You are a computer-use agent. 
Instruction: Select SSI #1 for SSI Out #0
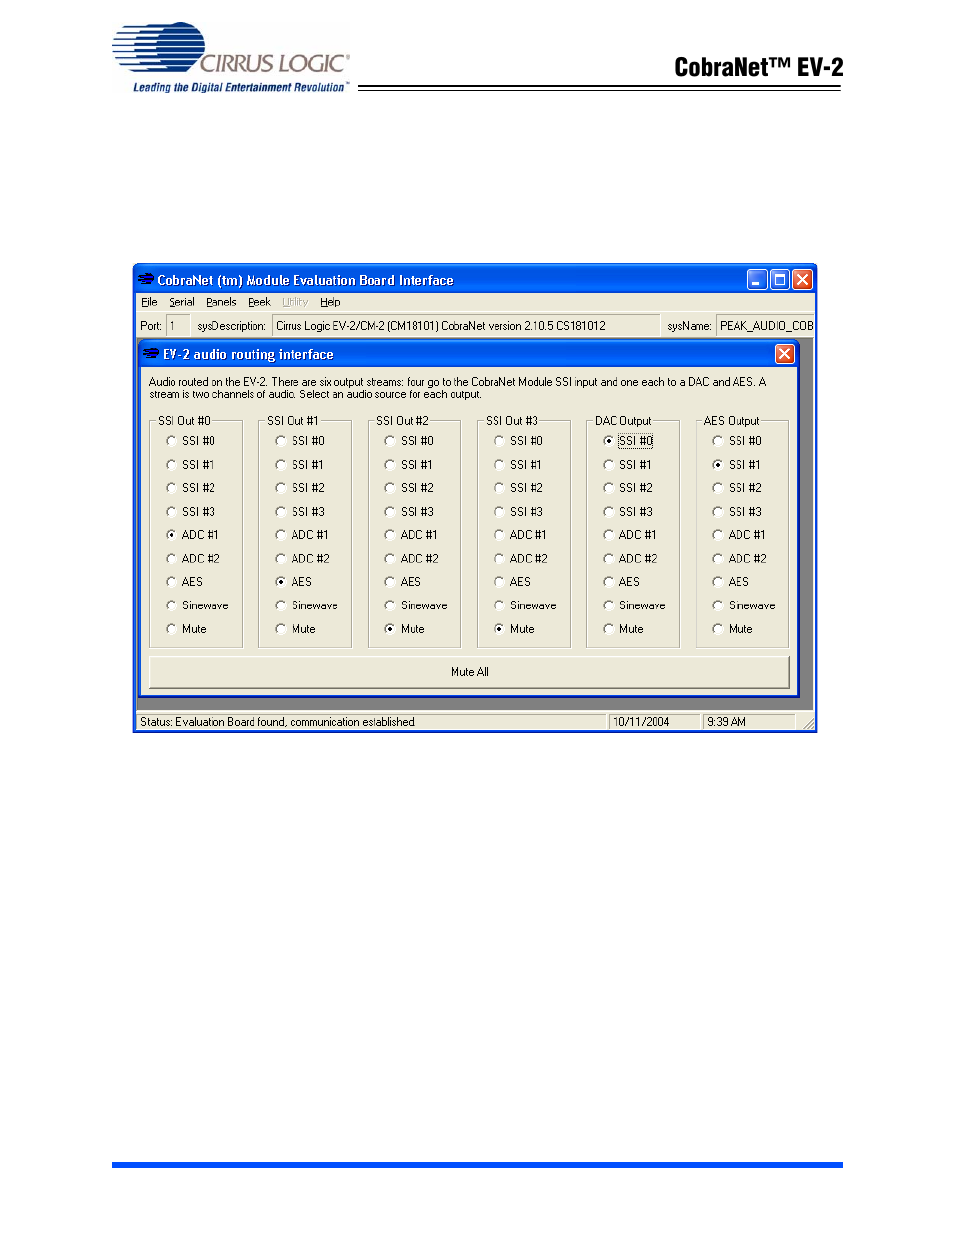171,465
